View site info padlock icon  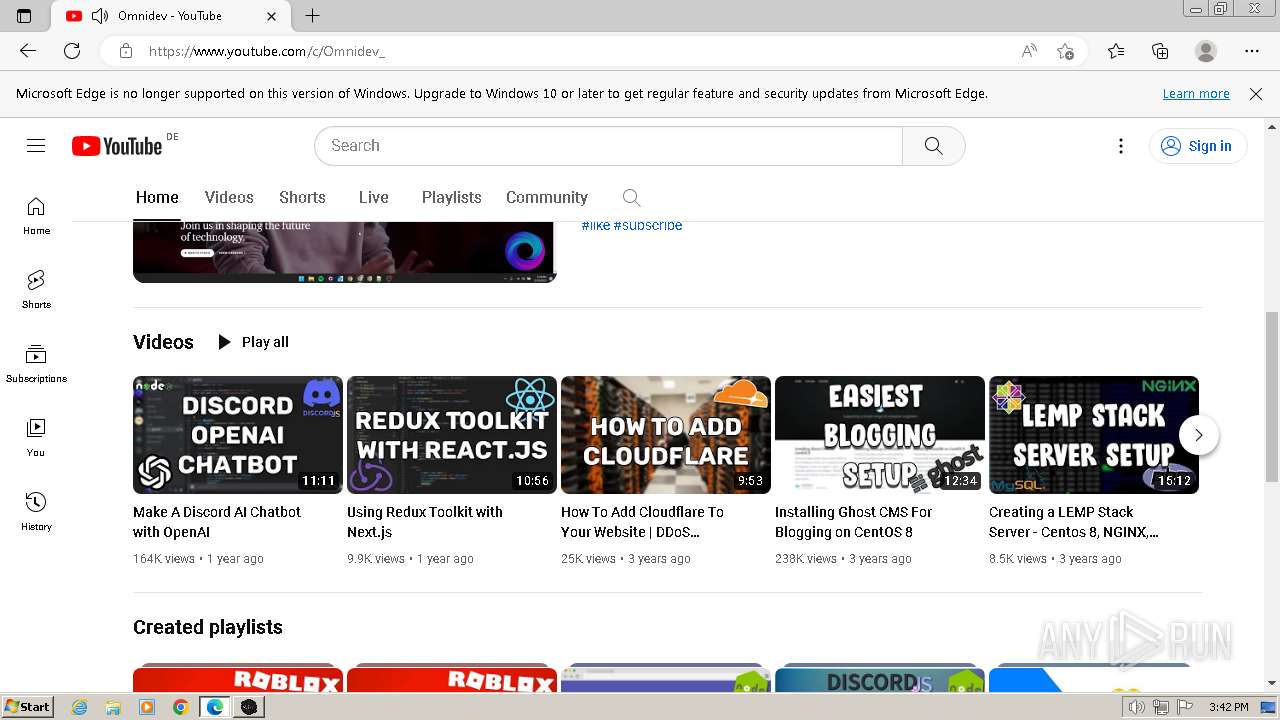[x=126, y=51]
